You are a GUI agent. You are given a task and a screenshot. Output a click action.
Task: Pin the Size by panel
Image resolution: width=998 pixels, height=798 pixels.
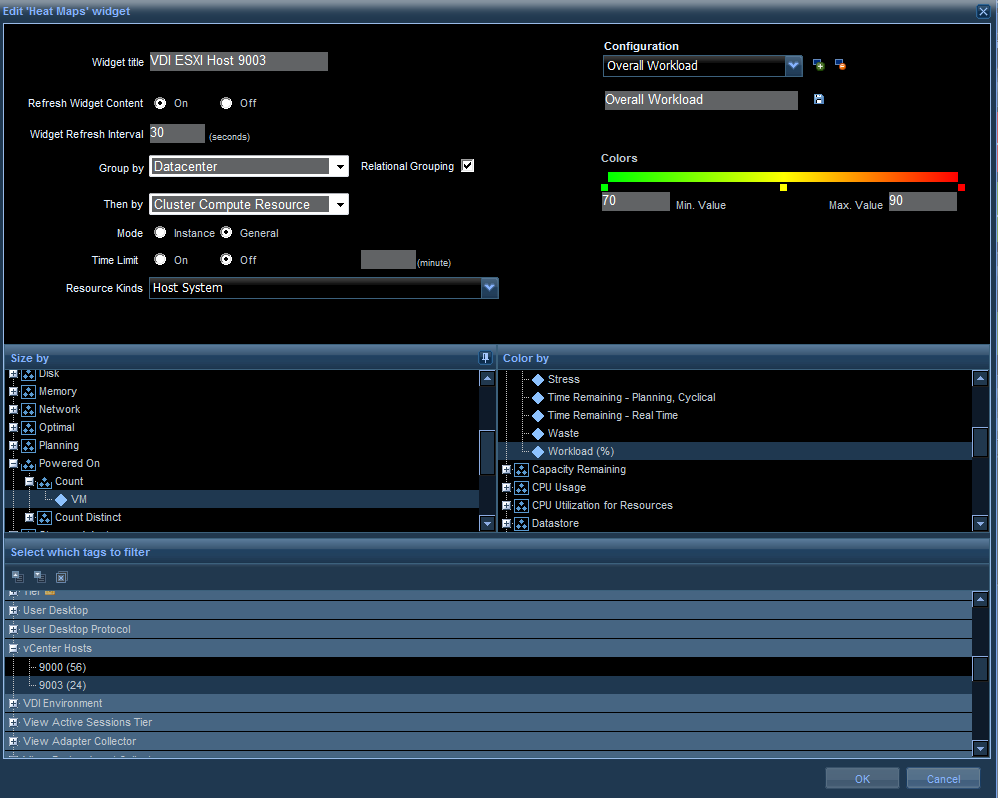[485, 358]
